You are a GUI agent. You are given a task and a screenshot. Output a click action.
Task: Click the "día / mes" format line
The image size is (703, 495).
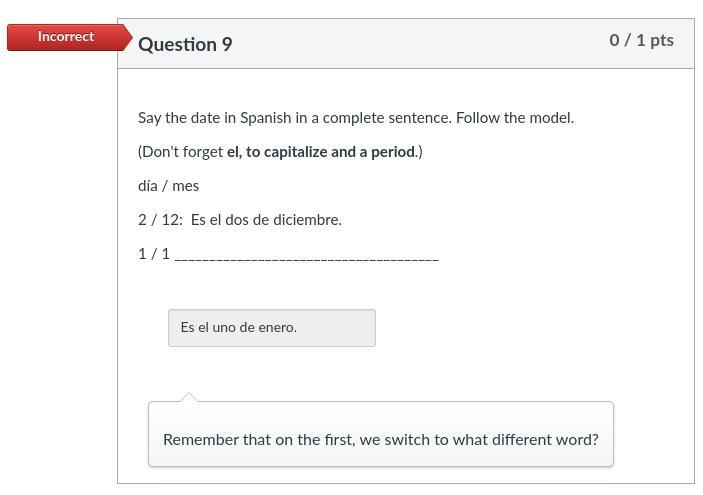168,186
